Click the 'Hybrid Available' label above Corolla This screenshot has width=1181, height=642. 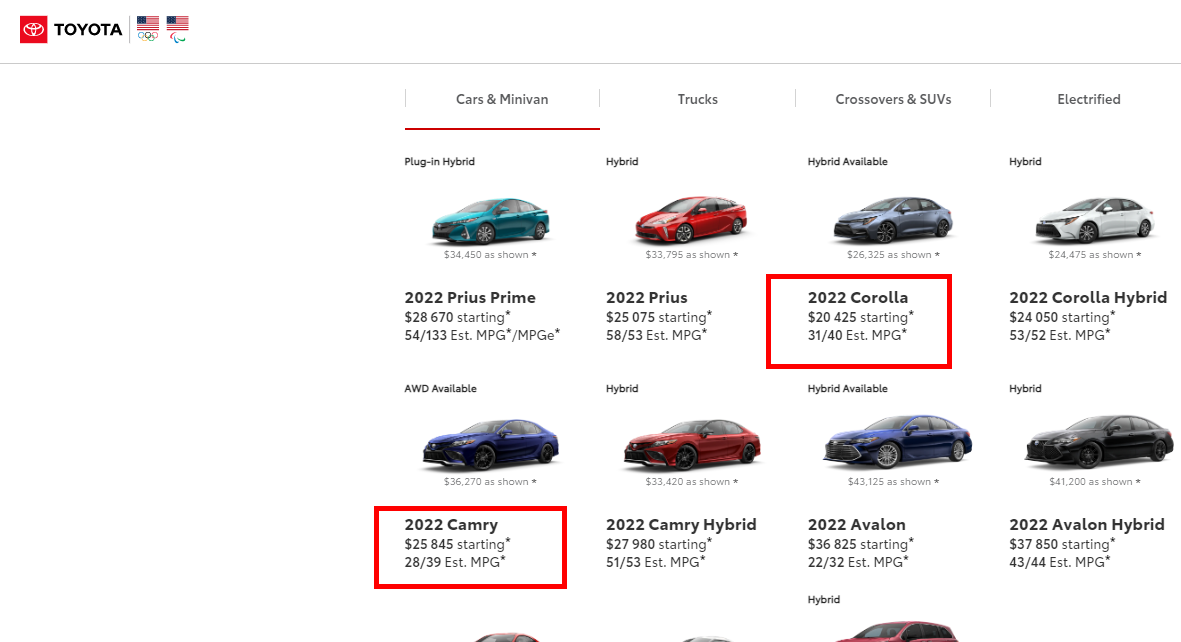(847, 162)
